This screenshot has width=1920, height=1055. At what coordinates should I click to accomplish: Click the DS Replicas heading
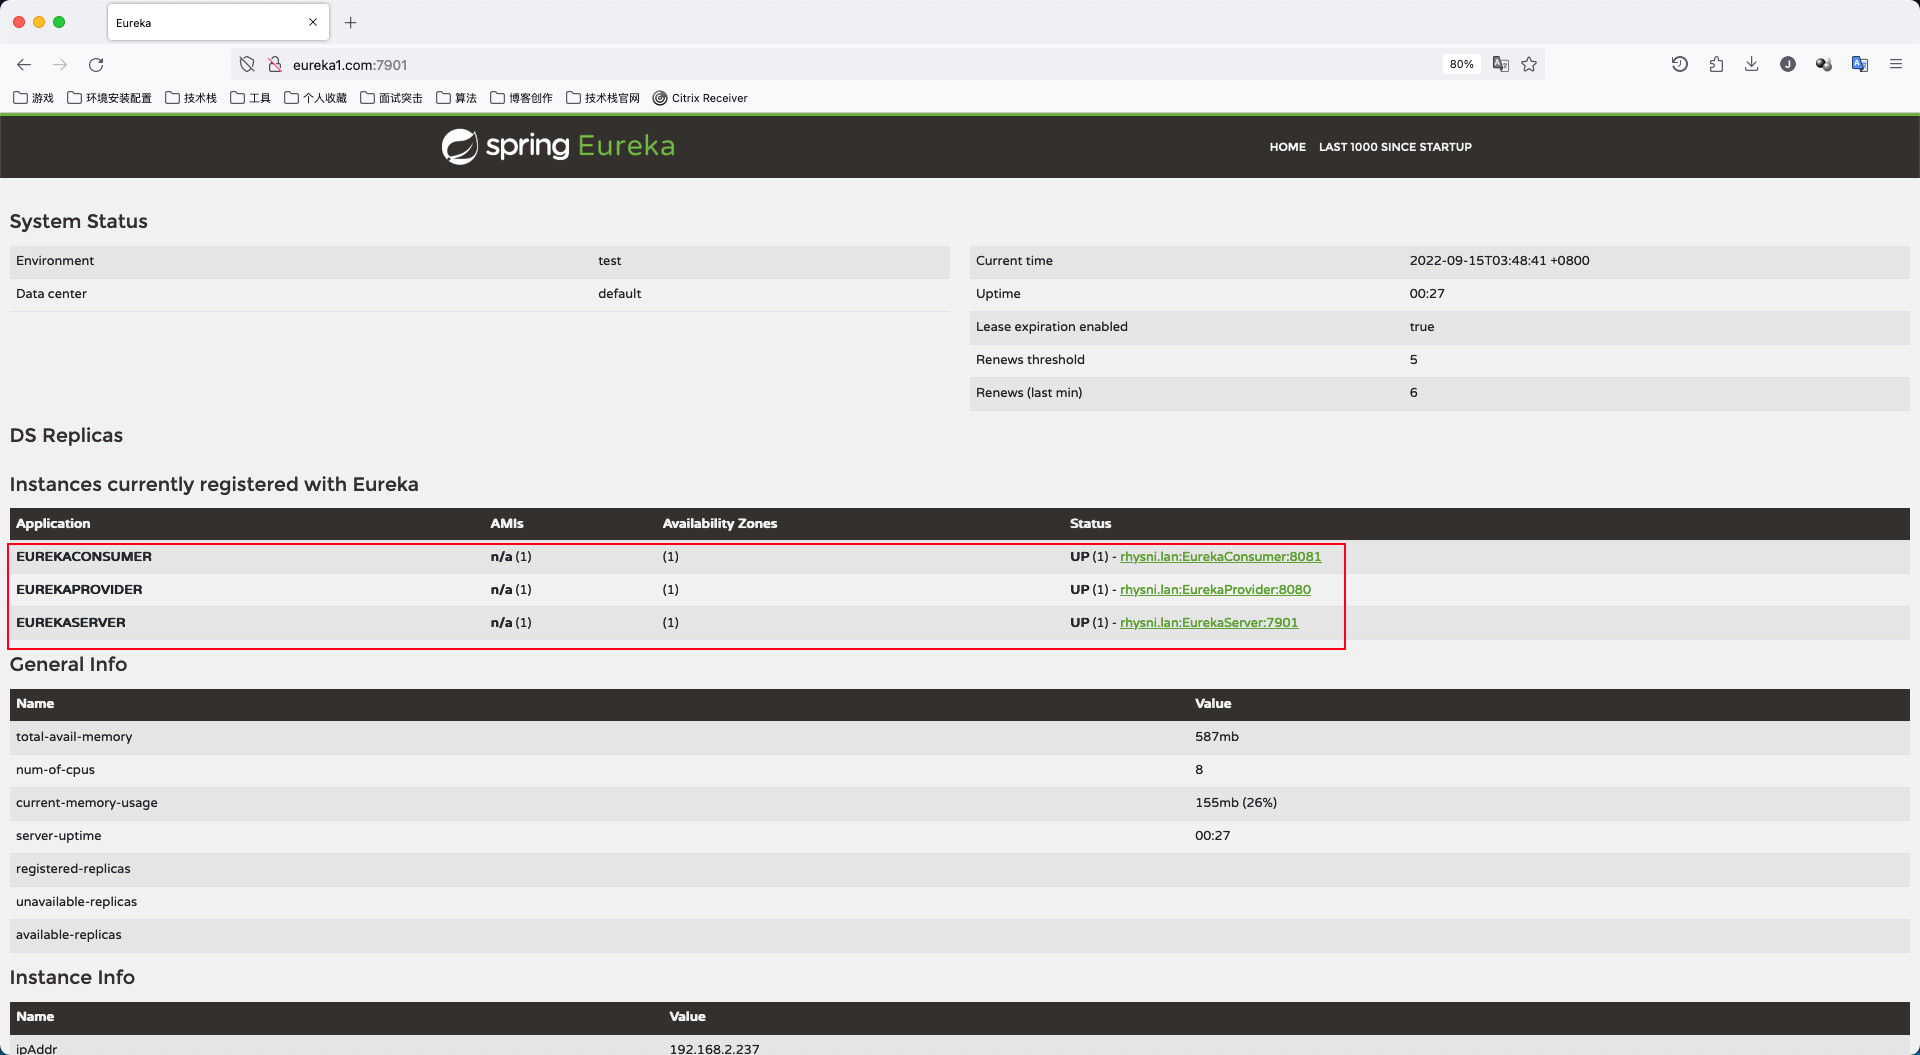click(66, 436)
